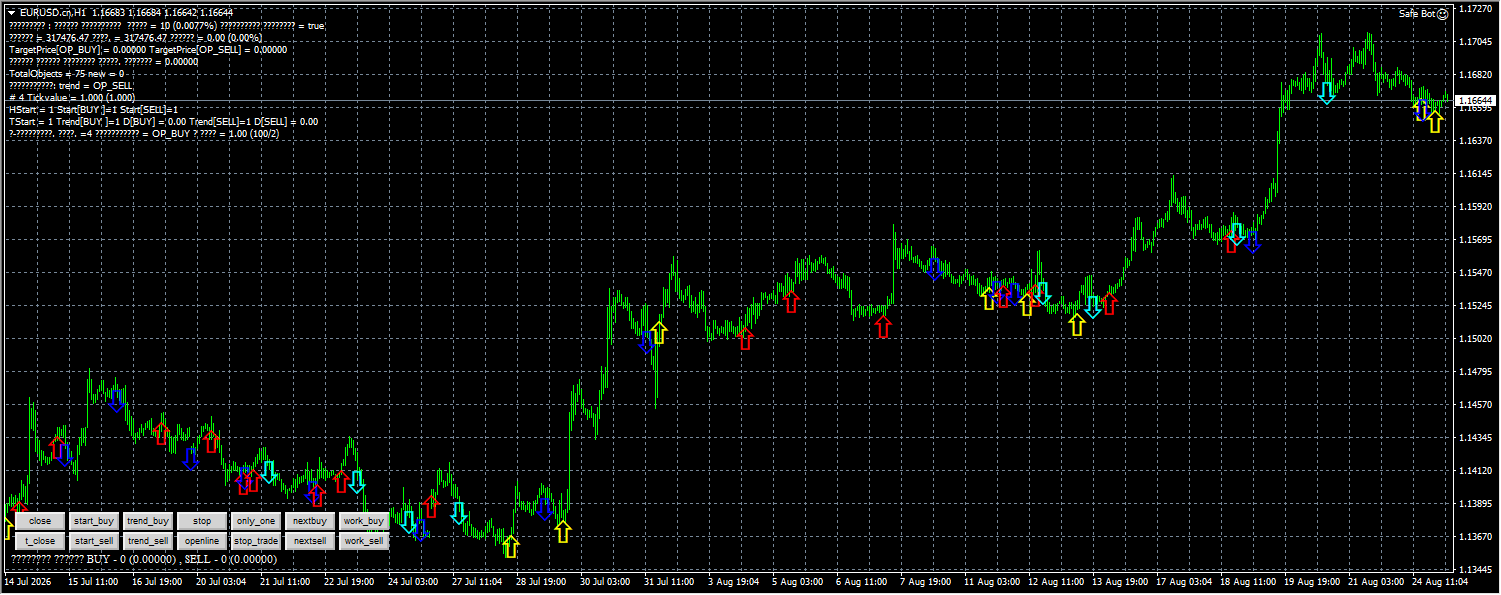
Task: Click the 30 Jul 03:00 time label
Action: tap(606, 581)
